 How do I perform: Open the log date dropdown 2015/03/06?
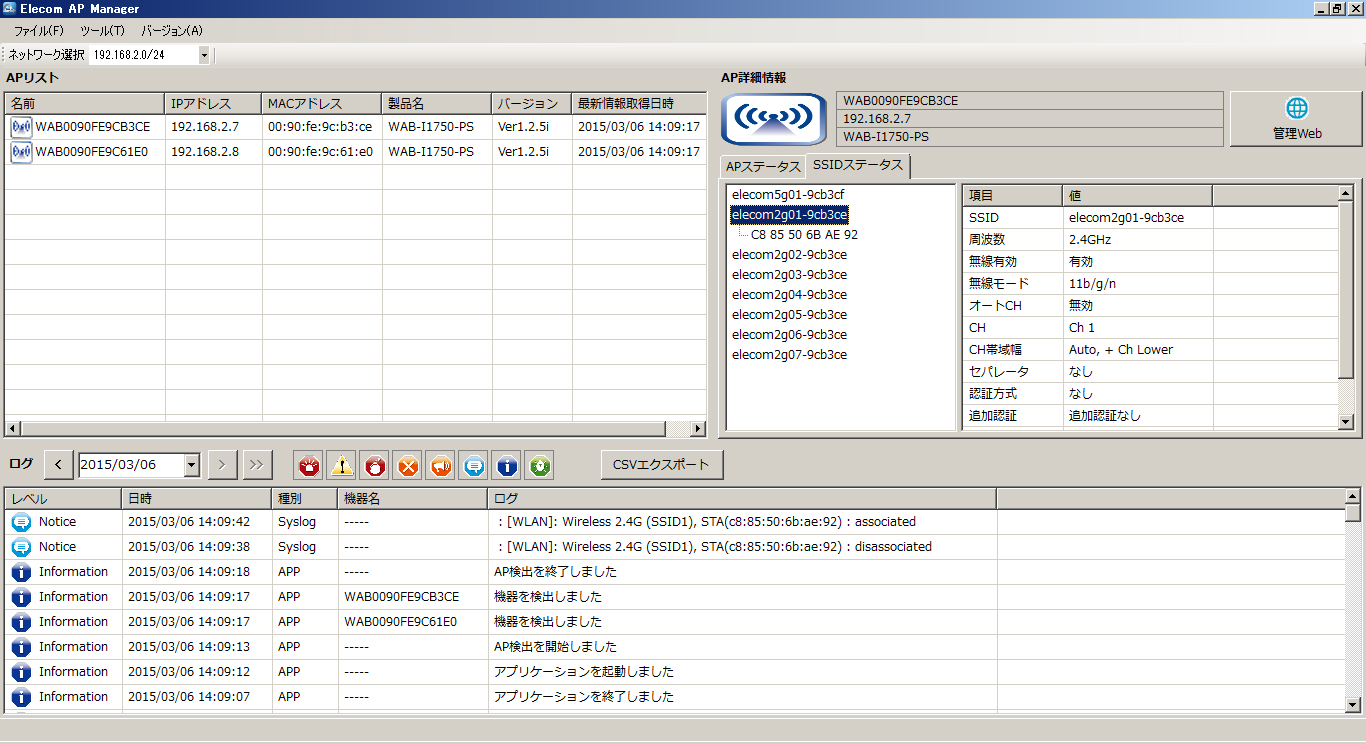[x=192, y=465]
